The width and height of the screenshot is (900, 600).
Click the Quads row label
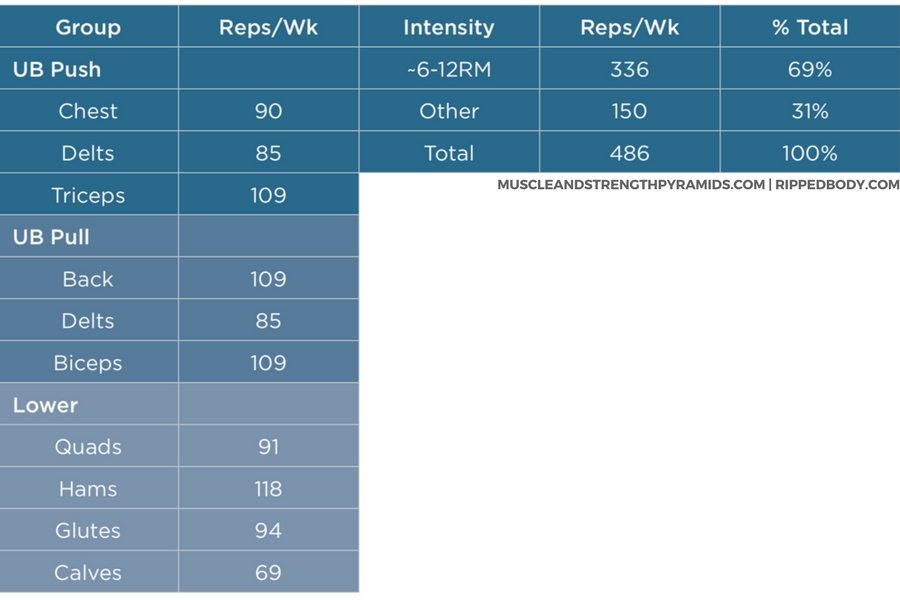88,447
